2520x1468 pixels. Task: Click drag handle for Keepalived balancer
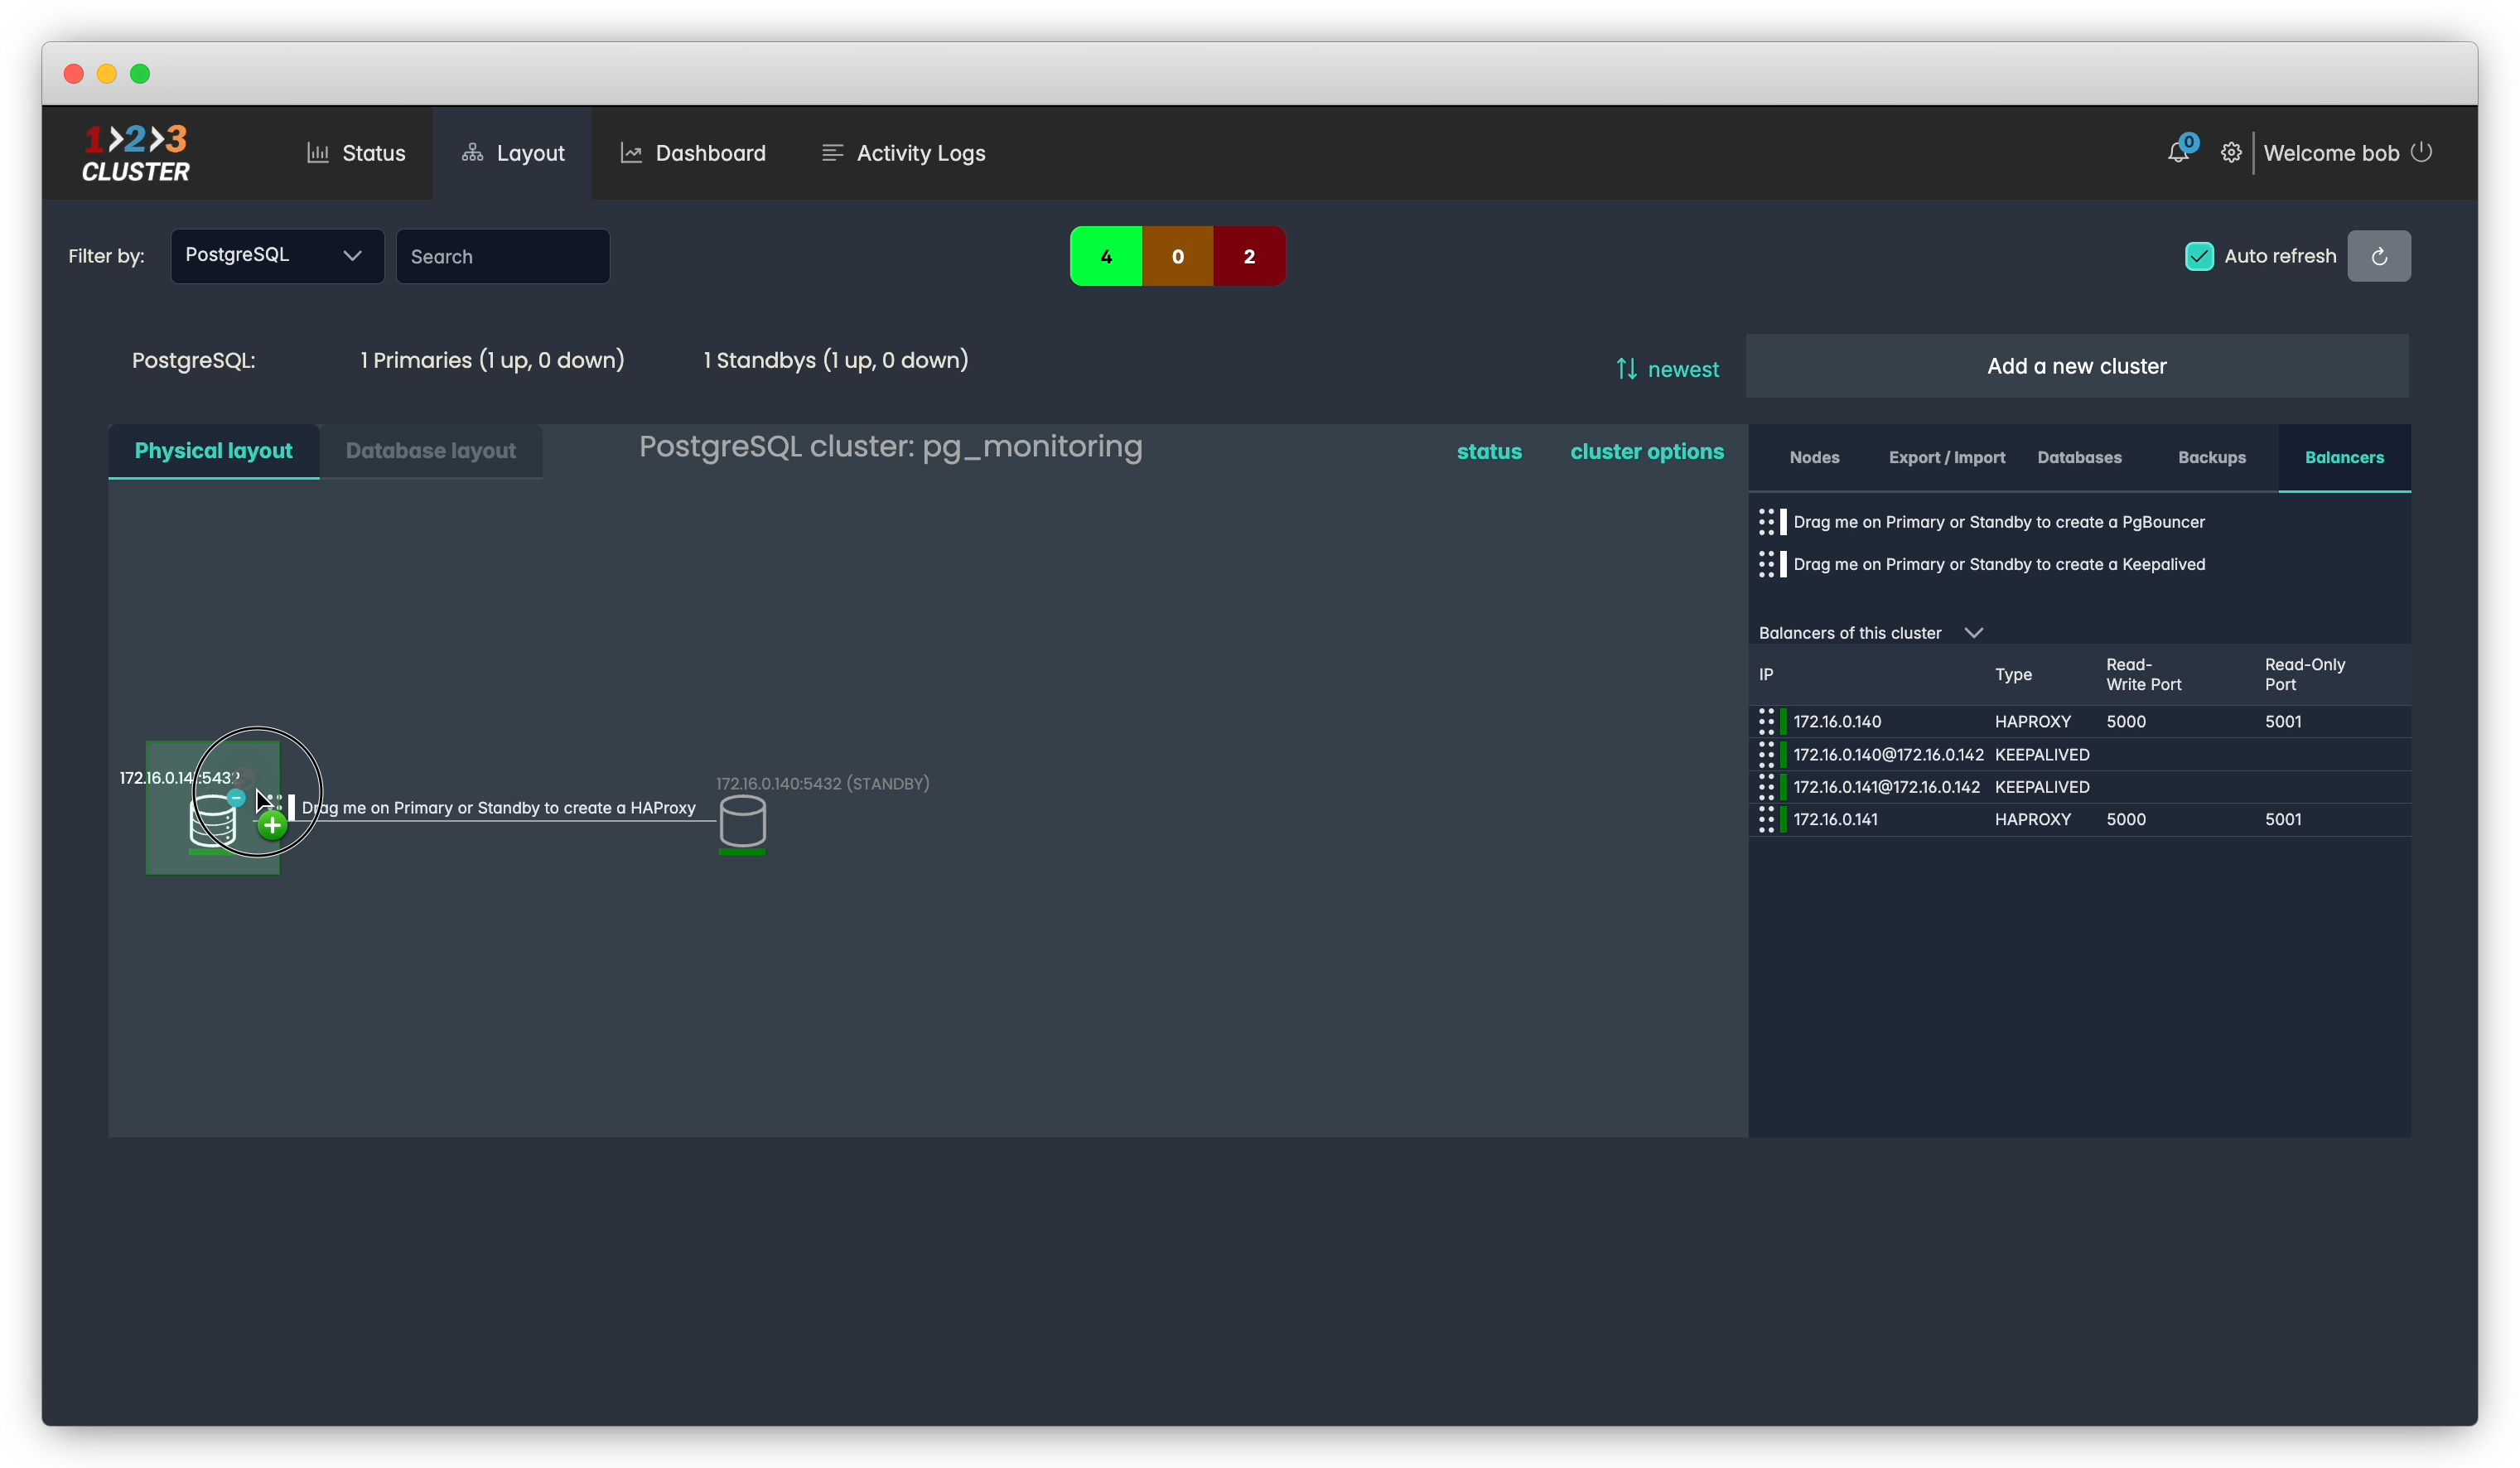1766,564
